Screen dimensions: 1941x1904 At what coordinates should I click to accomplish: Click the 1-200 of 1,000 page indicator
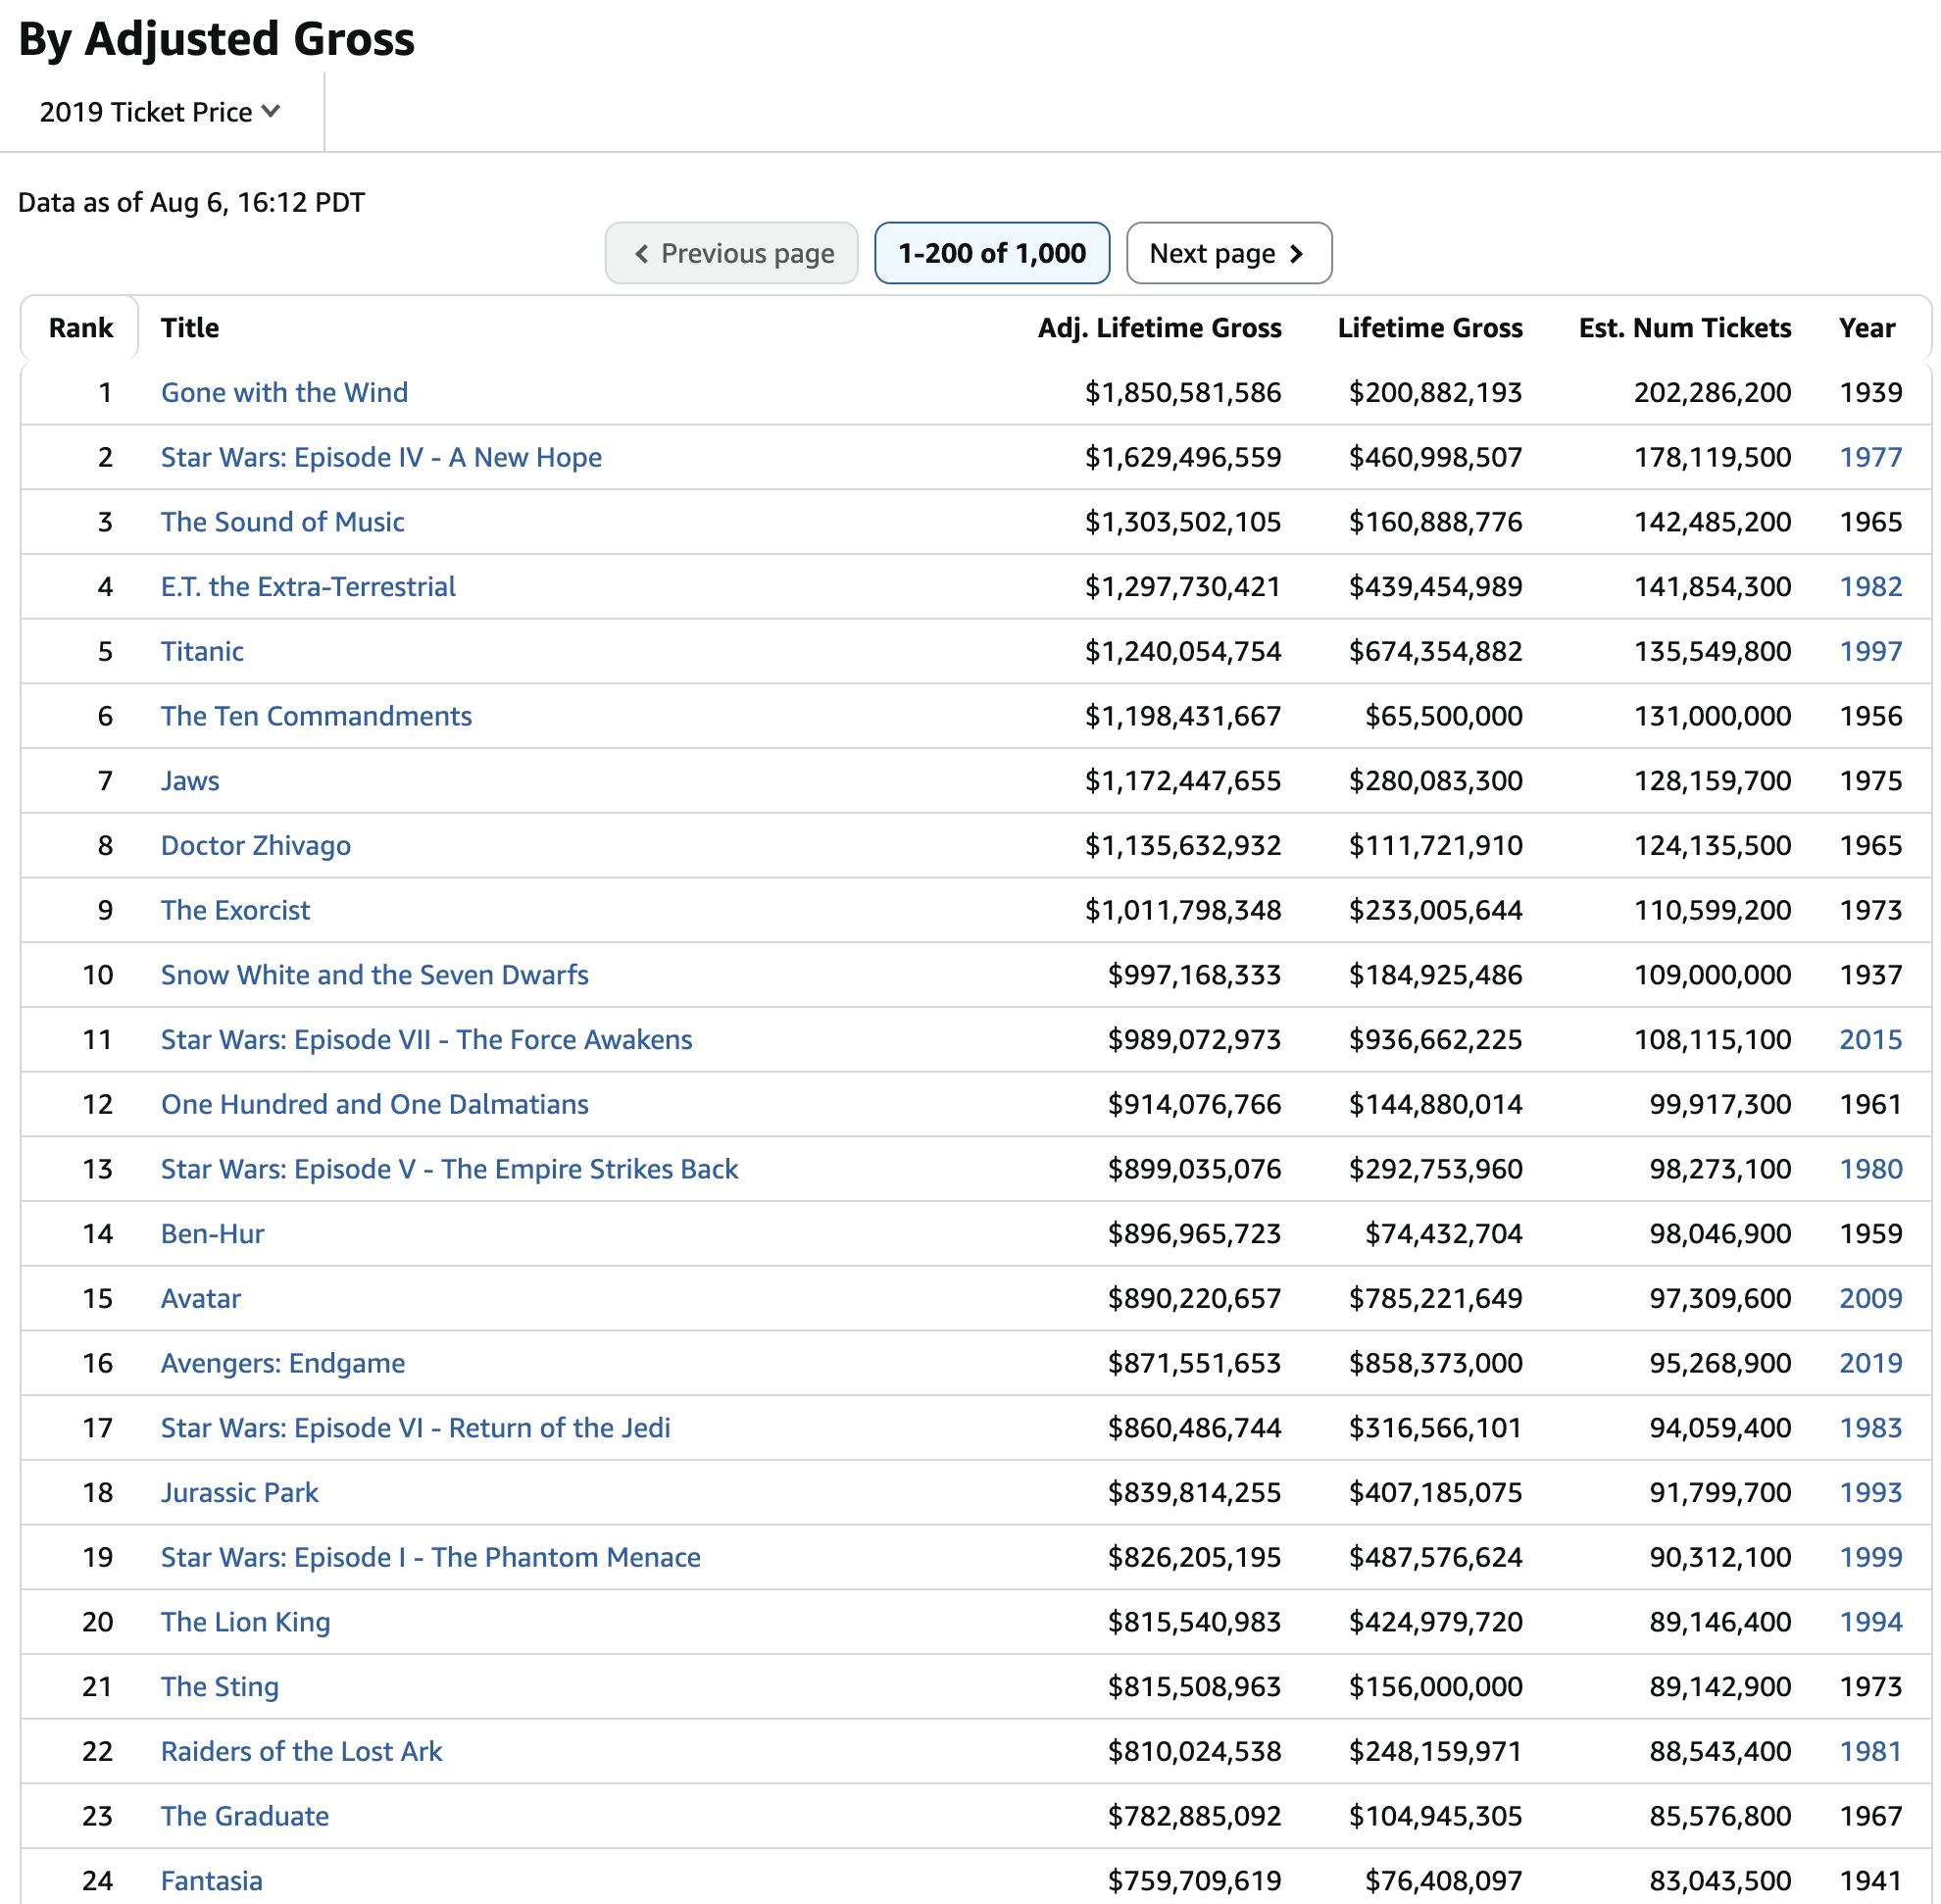tap(992, 253)
